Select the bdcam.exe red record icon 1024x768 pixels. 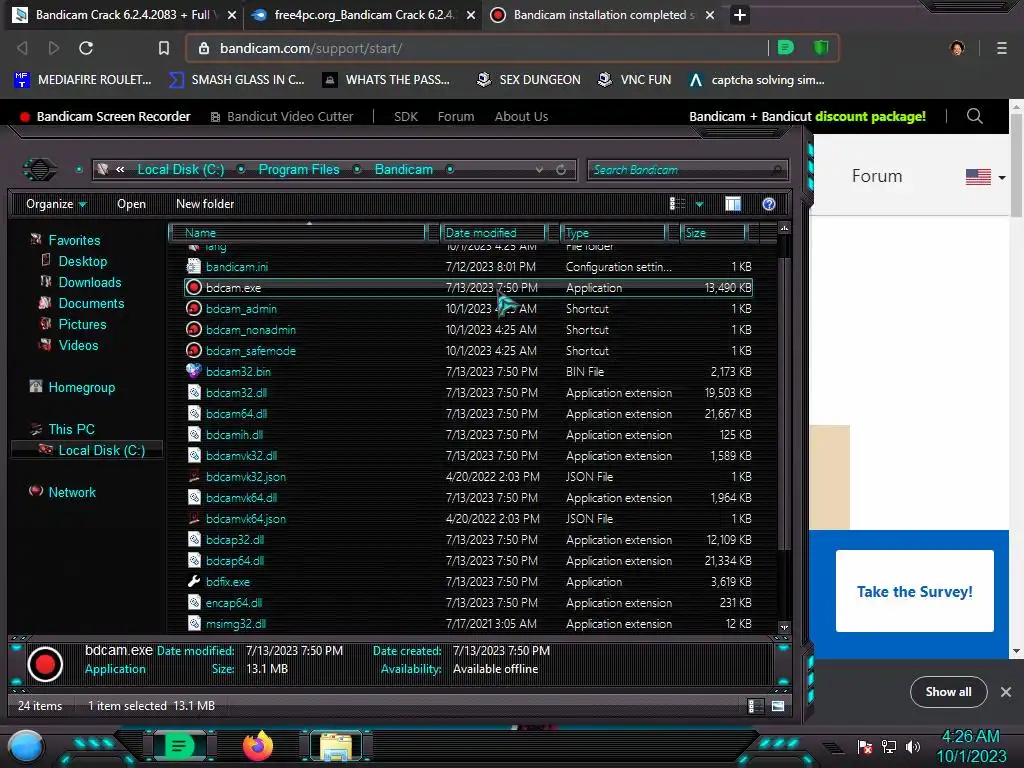193,287
